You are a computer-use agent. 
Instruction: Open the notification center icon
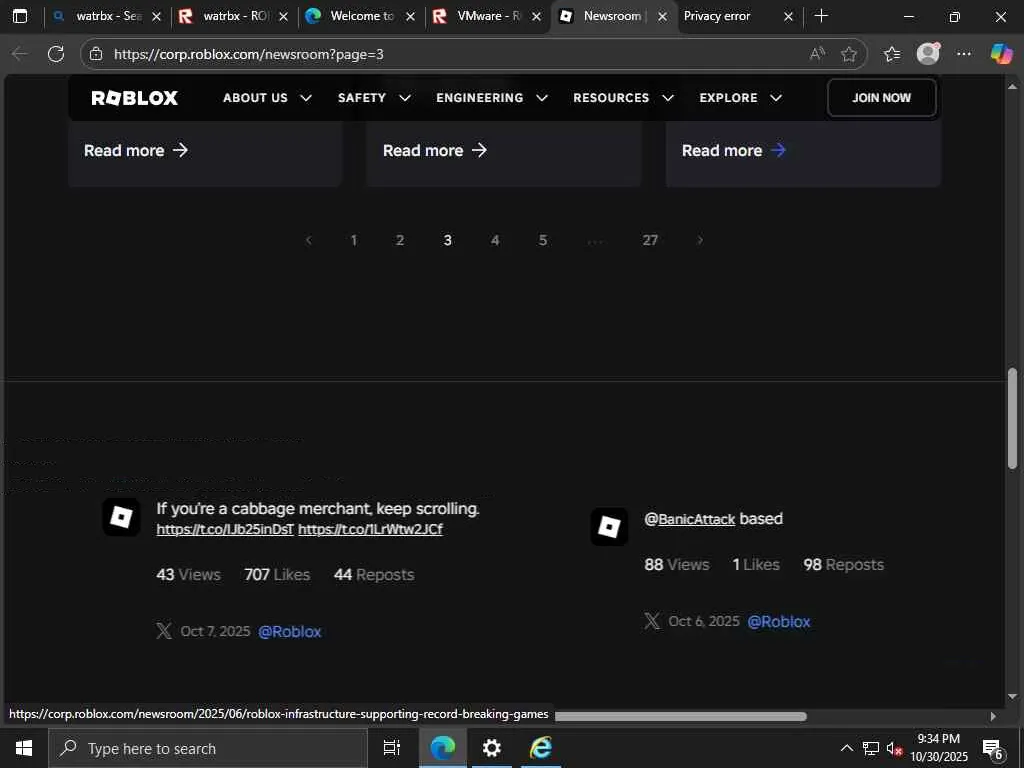pyautogui.click(x=993, y=749)
